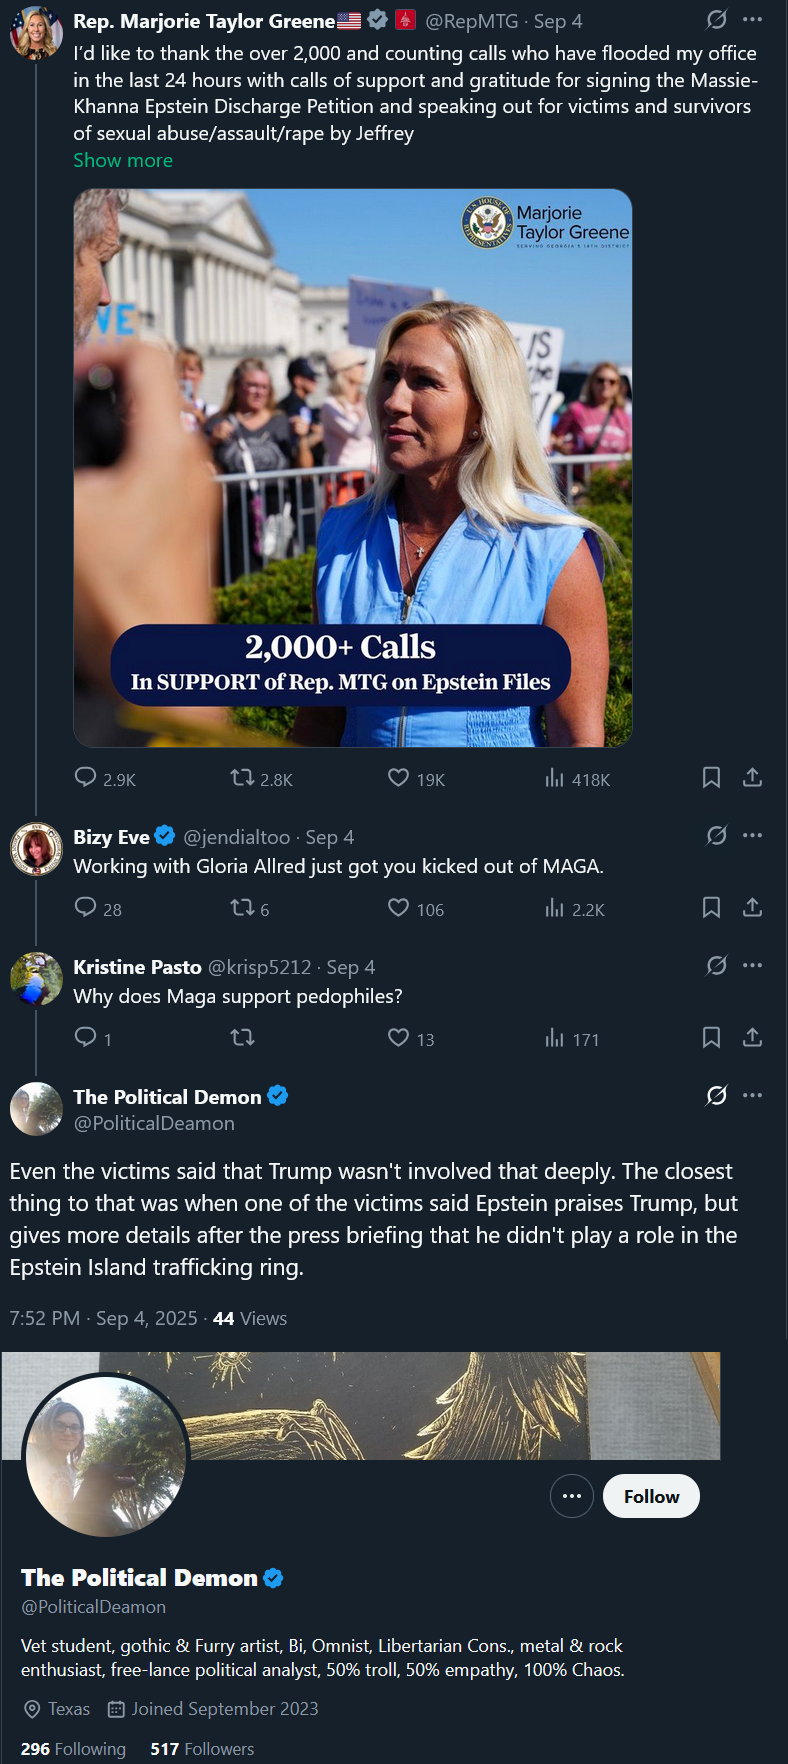The height and width of the screenshot is (1764, 788).
Task: Open the 517 Followers list
Action: (x=202, y=1749)
